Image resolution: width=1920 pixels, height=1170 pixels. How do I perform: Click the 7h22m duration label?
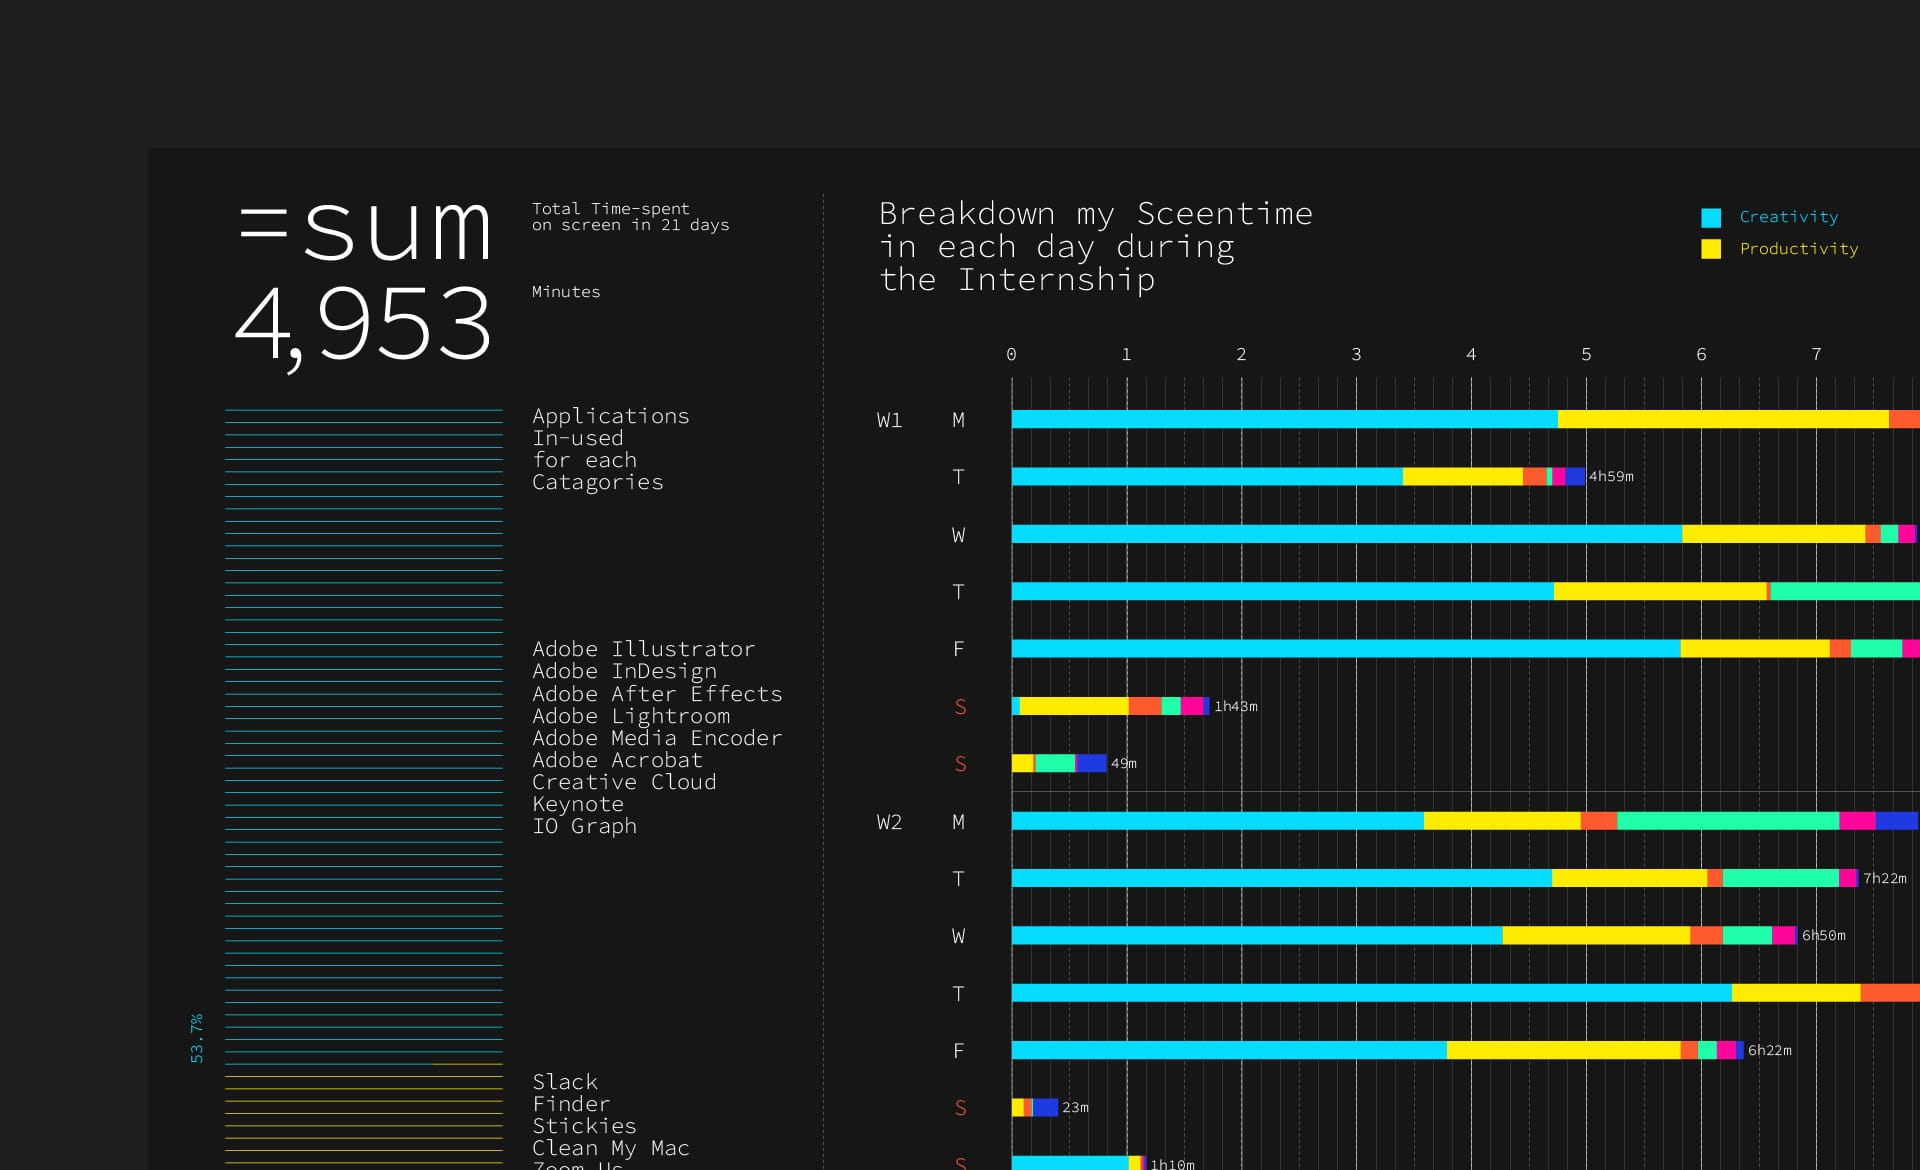pyautogui.click(x=1884, y=879)
